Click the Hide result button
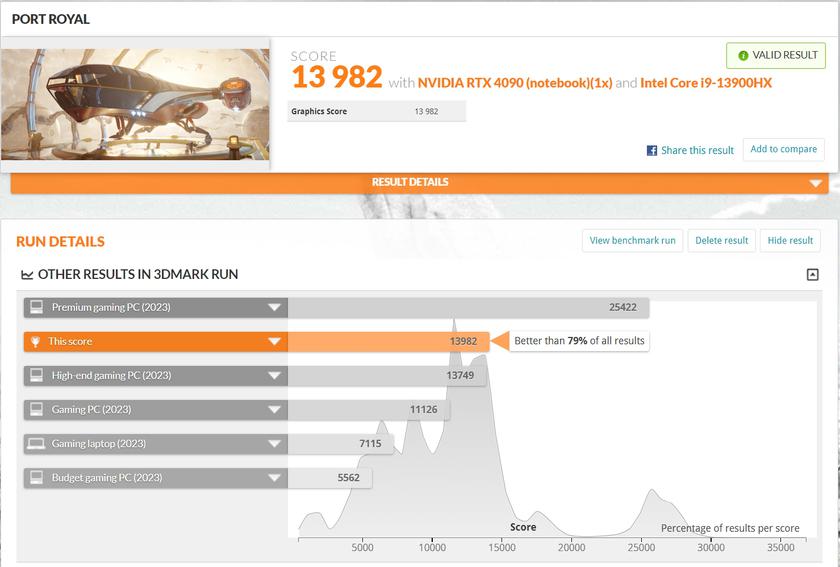Screen dimensions: 840x567 tap(790, 240)
